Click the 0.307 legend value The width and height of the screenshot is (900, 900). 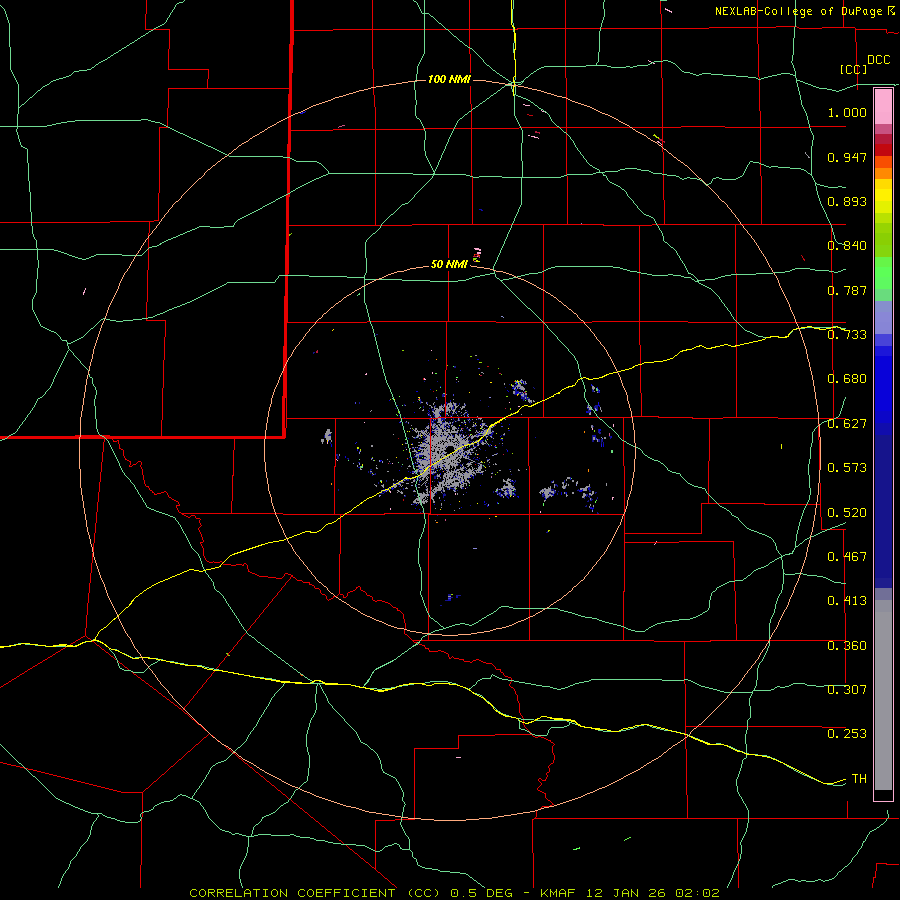pos(847,690)
